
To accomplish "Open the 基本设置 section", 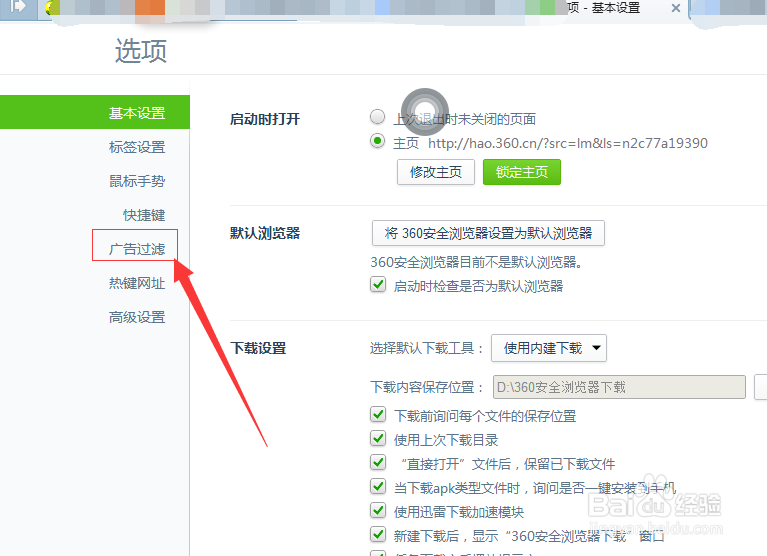I will (94, 112).
